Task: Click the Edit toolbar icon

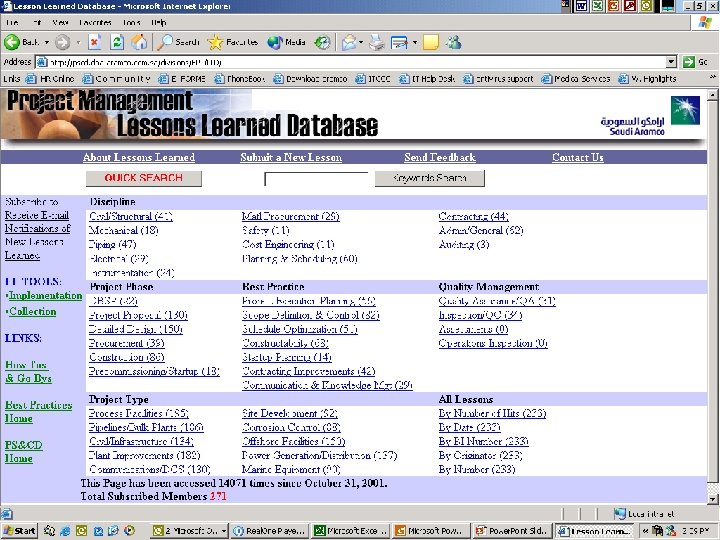Action: [399, 43]
